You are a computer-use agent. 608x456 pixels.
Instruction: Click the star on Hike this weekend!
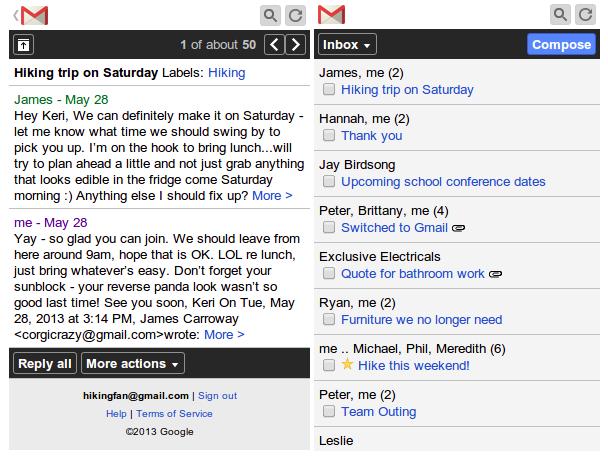pyautogui.click(x=347, y=365)
